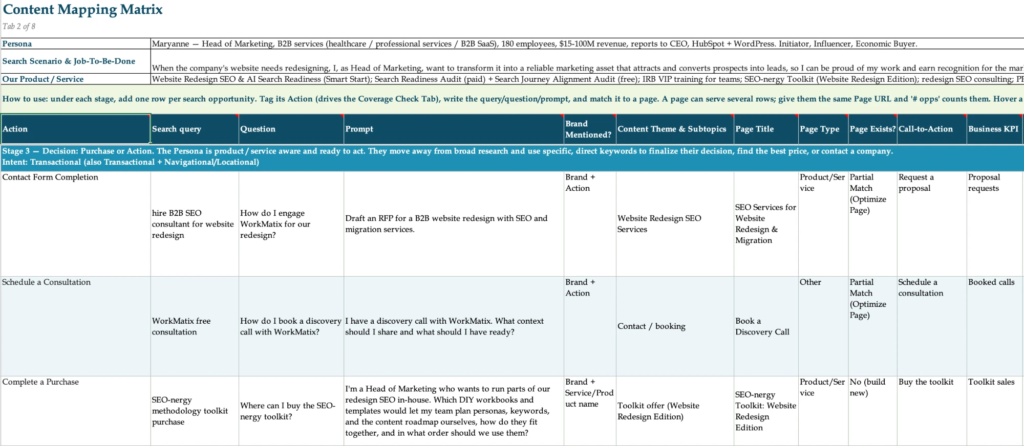Select the 'Page Type' column header
This screenshot has width=1024, height=446.
823,129
